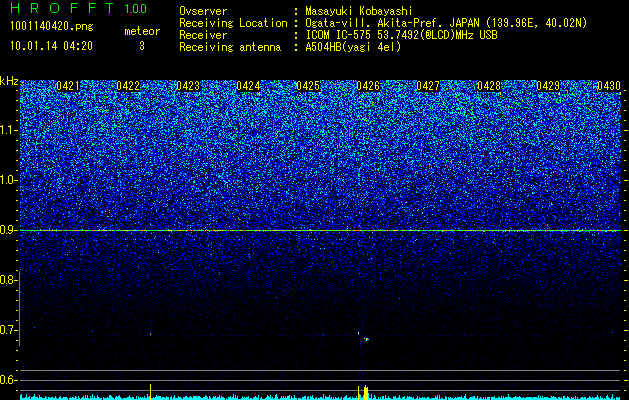Click the date stamp 10.01.14 04:20
The height and width of the screenshot is (400, 629).
[x=51, y=46]
